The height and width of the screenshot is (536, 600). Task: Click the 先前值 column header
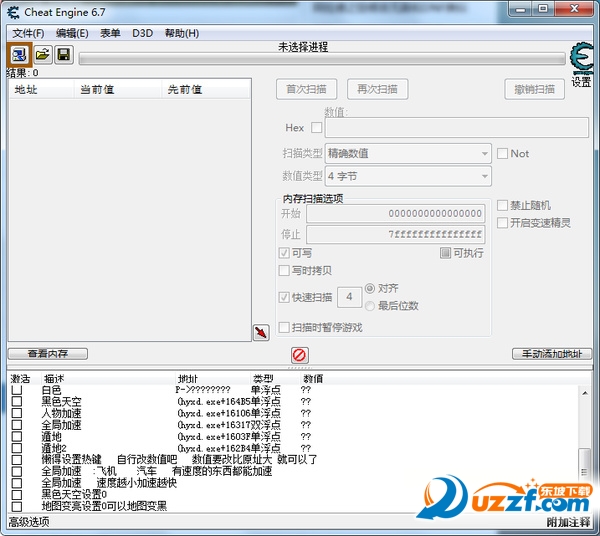(x=205, y=90)
